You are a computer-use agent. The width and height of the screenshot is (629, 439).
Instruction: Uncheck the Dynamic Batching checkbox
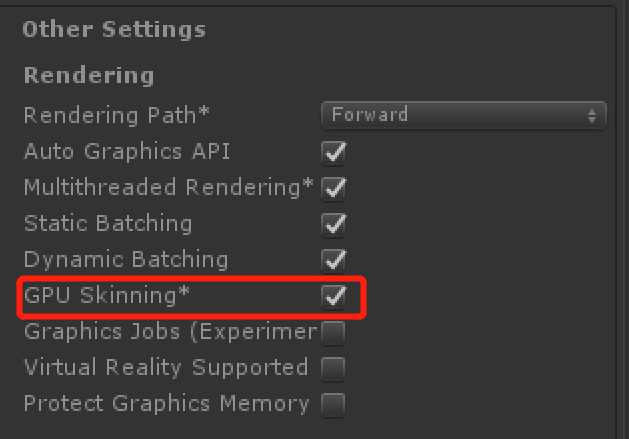[334, 260]
